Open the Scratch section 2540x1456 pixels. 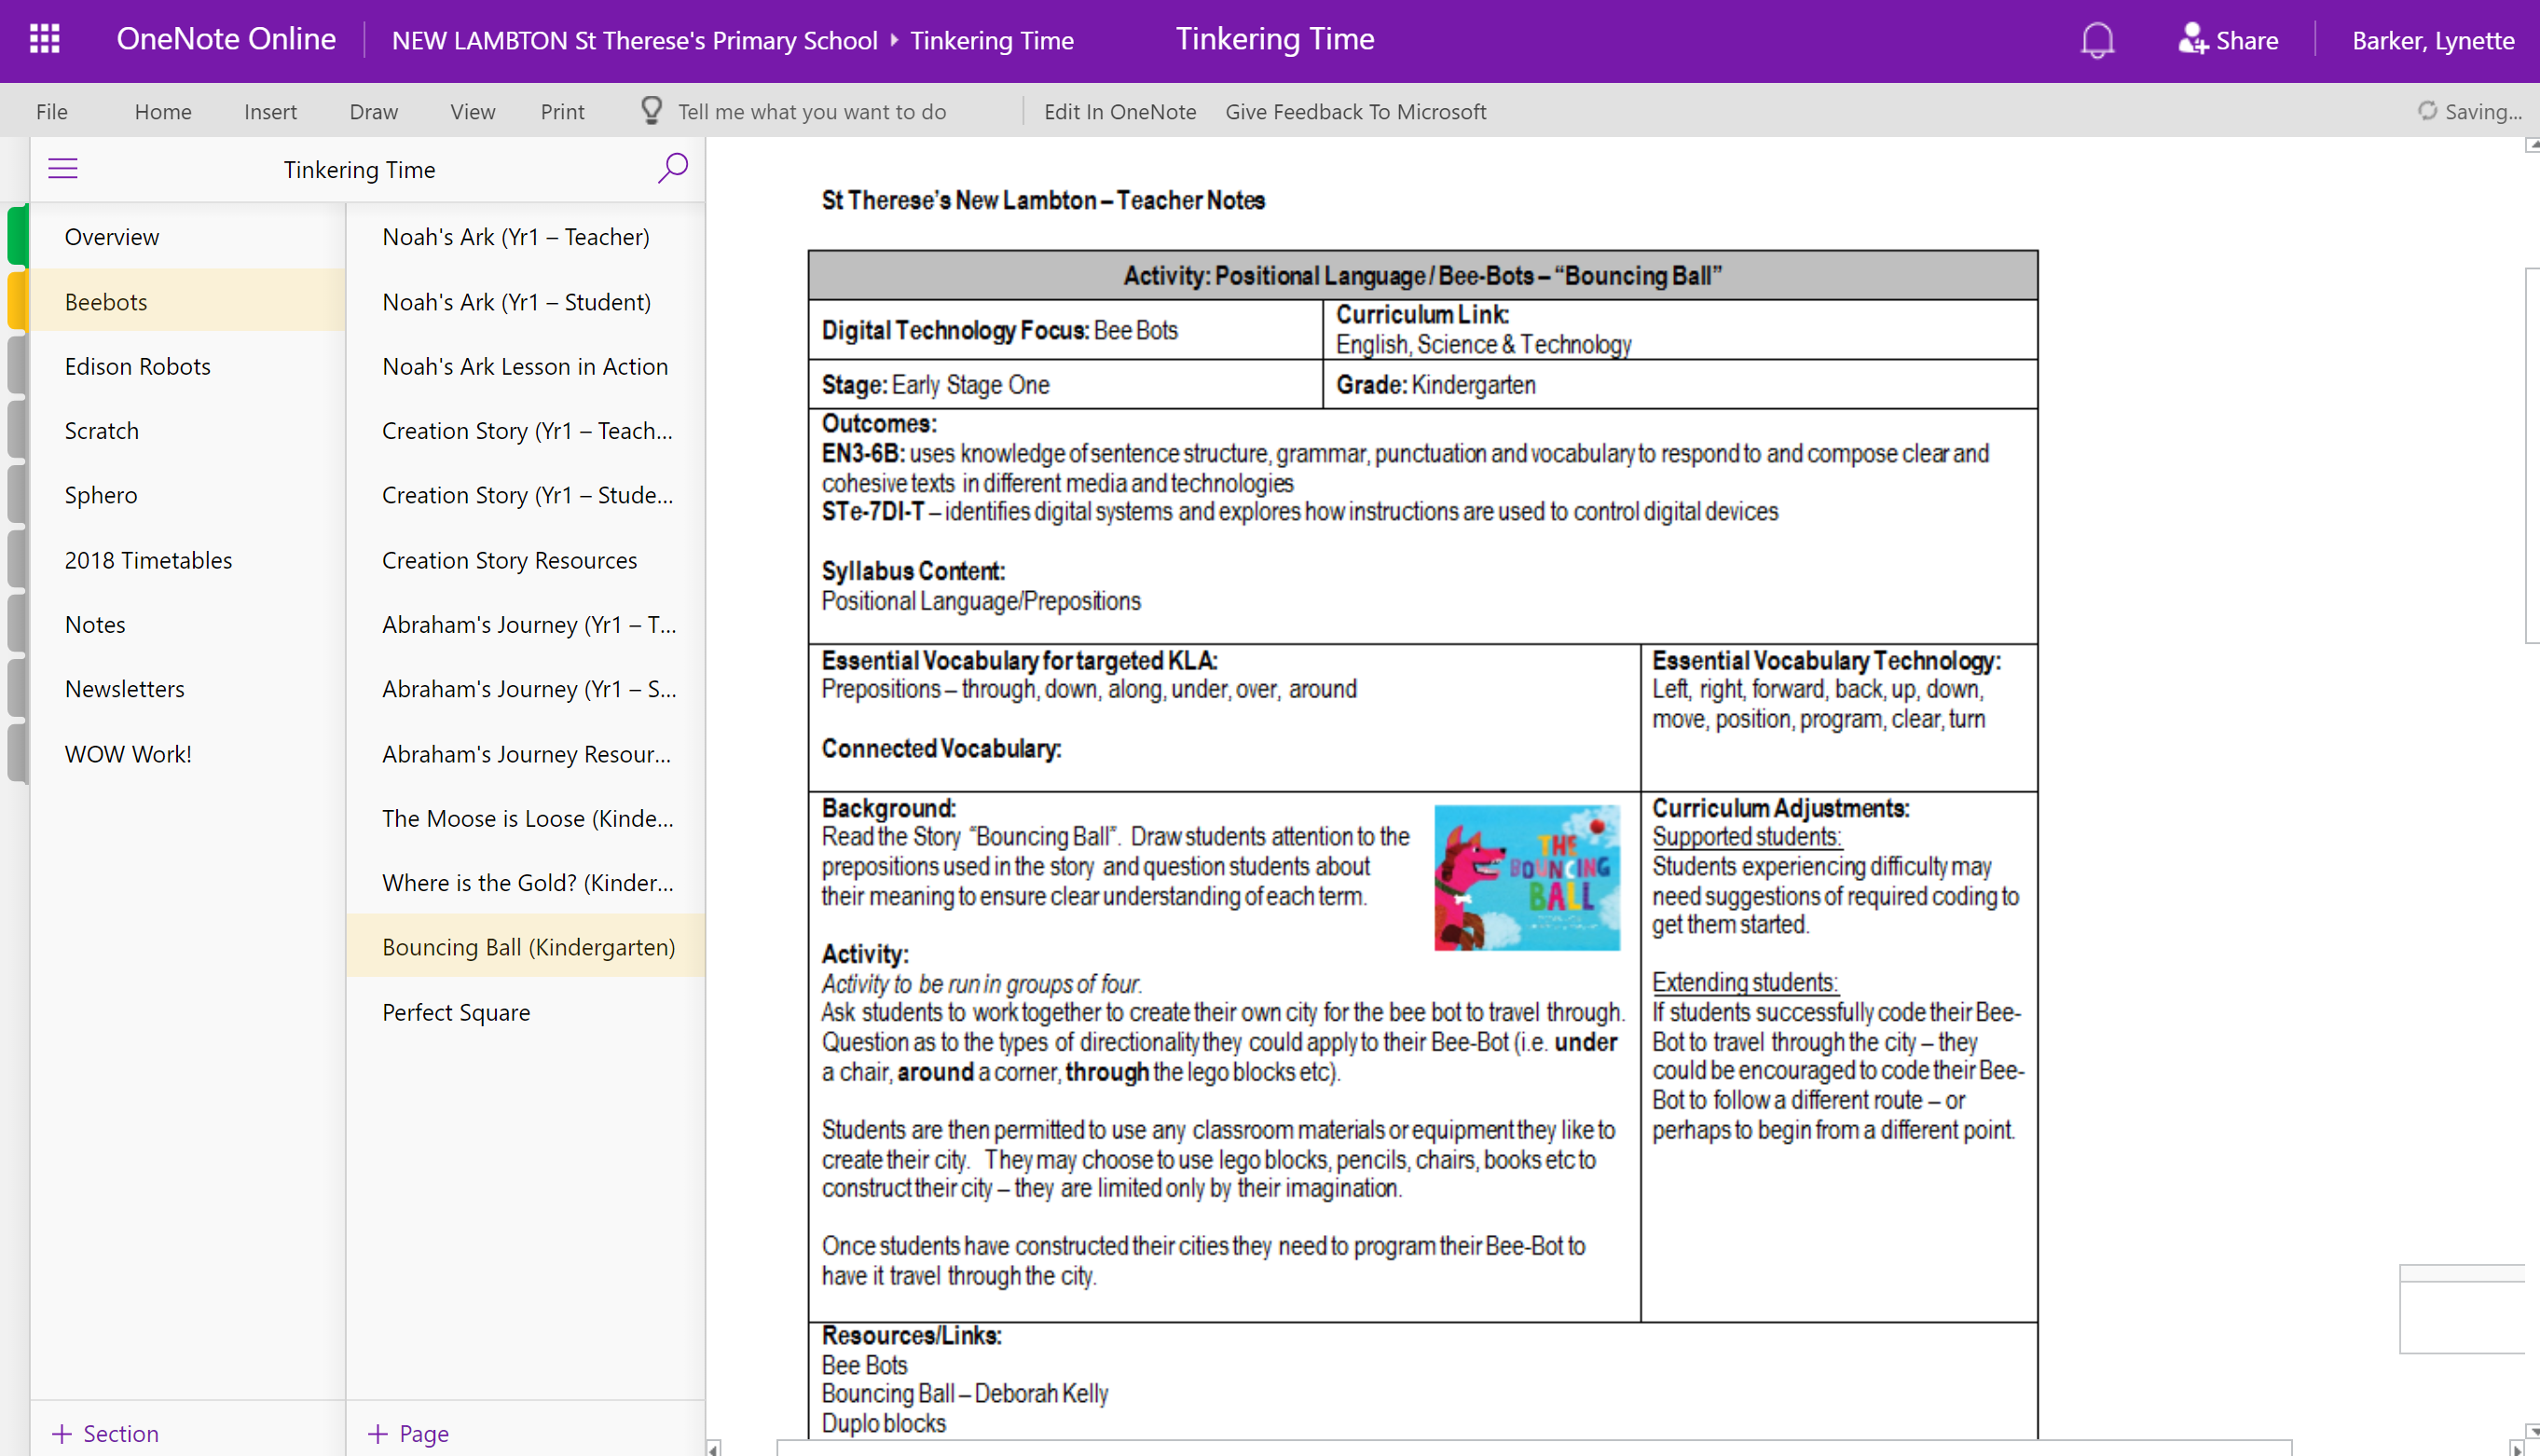(x=186, y=430)
